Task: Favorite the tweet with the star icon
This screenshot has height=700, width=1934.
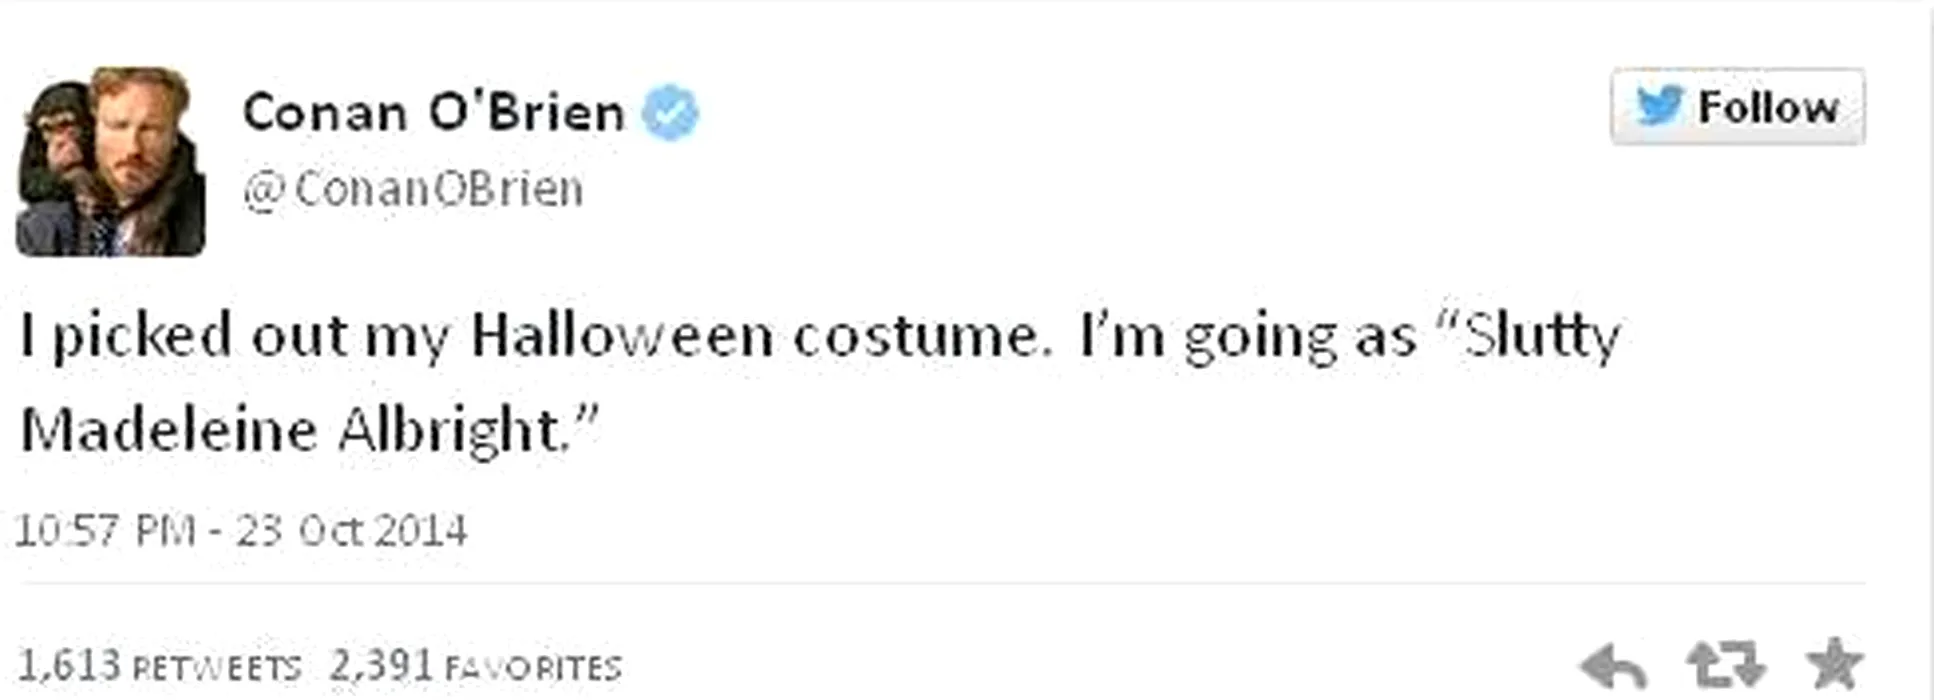Action: tap(1834, 663)
